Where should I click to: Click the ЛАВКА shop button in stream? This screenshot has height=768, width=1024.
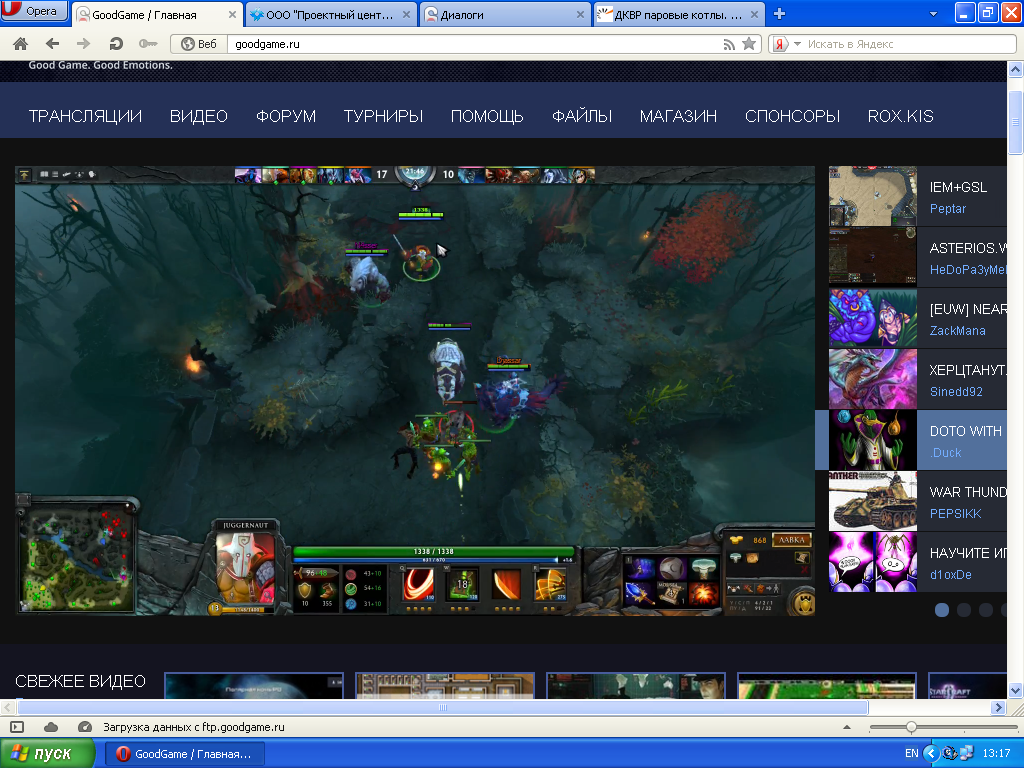click(792, 540)
